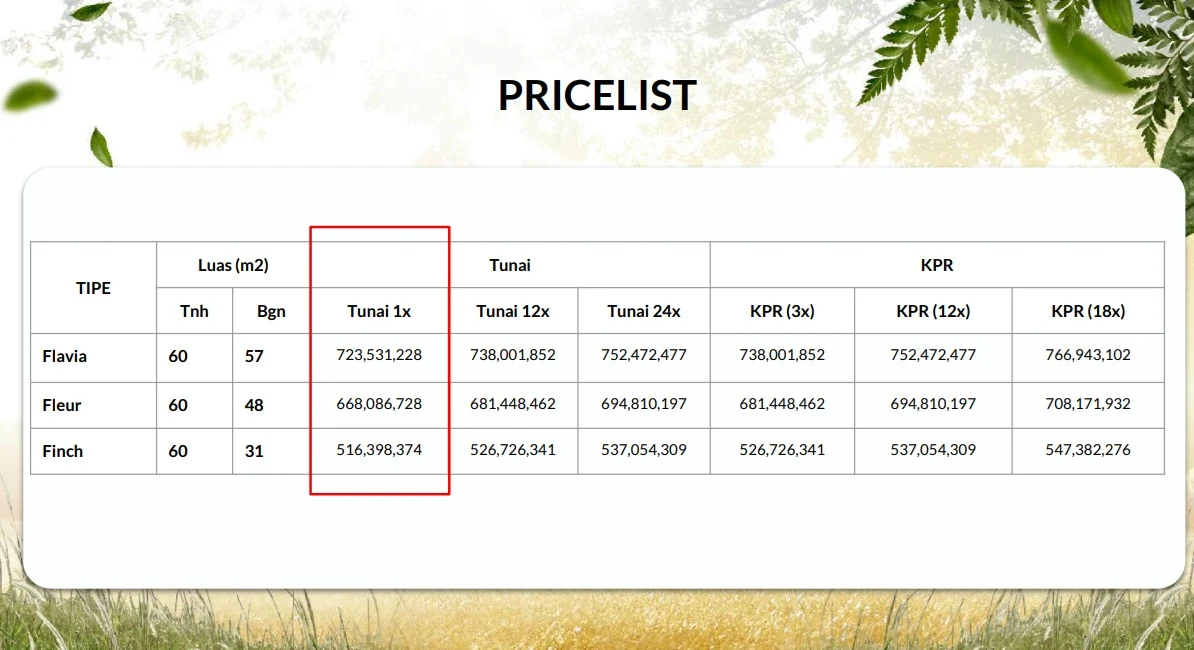Select Flavia KPR (18x) price 766,943,102
Screen dimensions: 1194x650
(x=1088, y=355)
